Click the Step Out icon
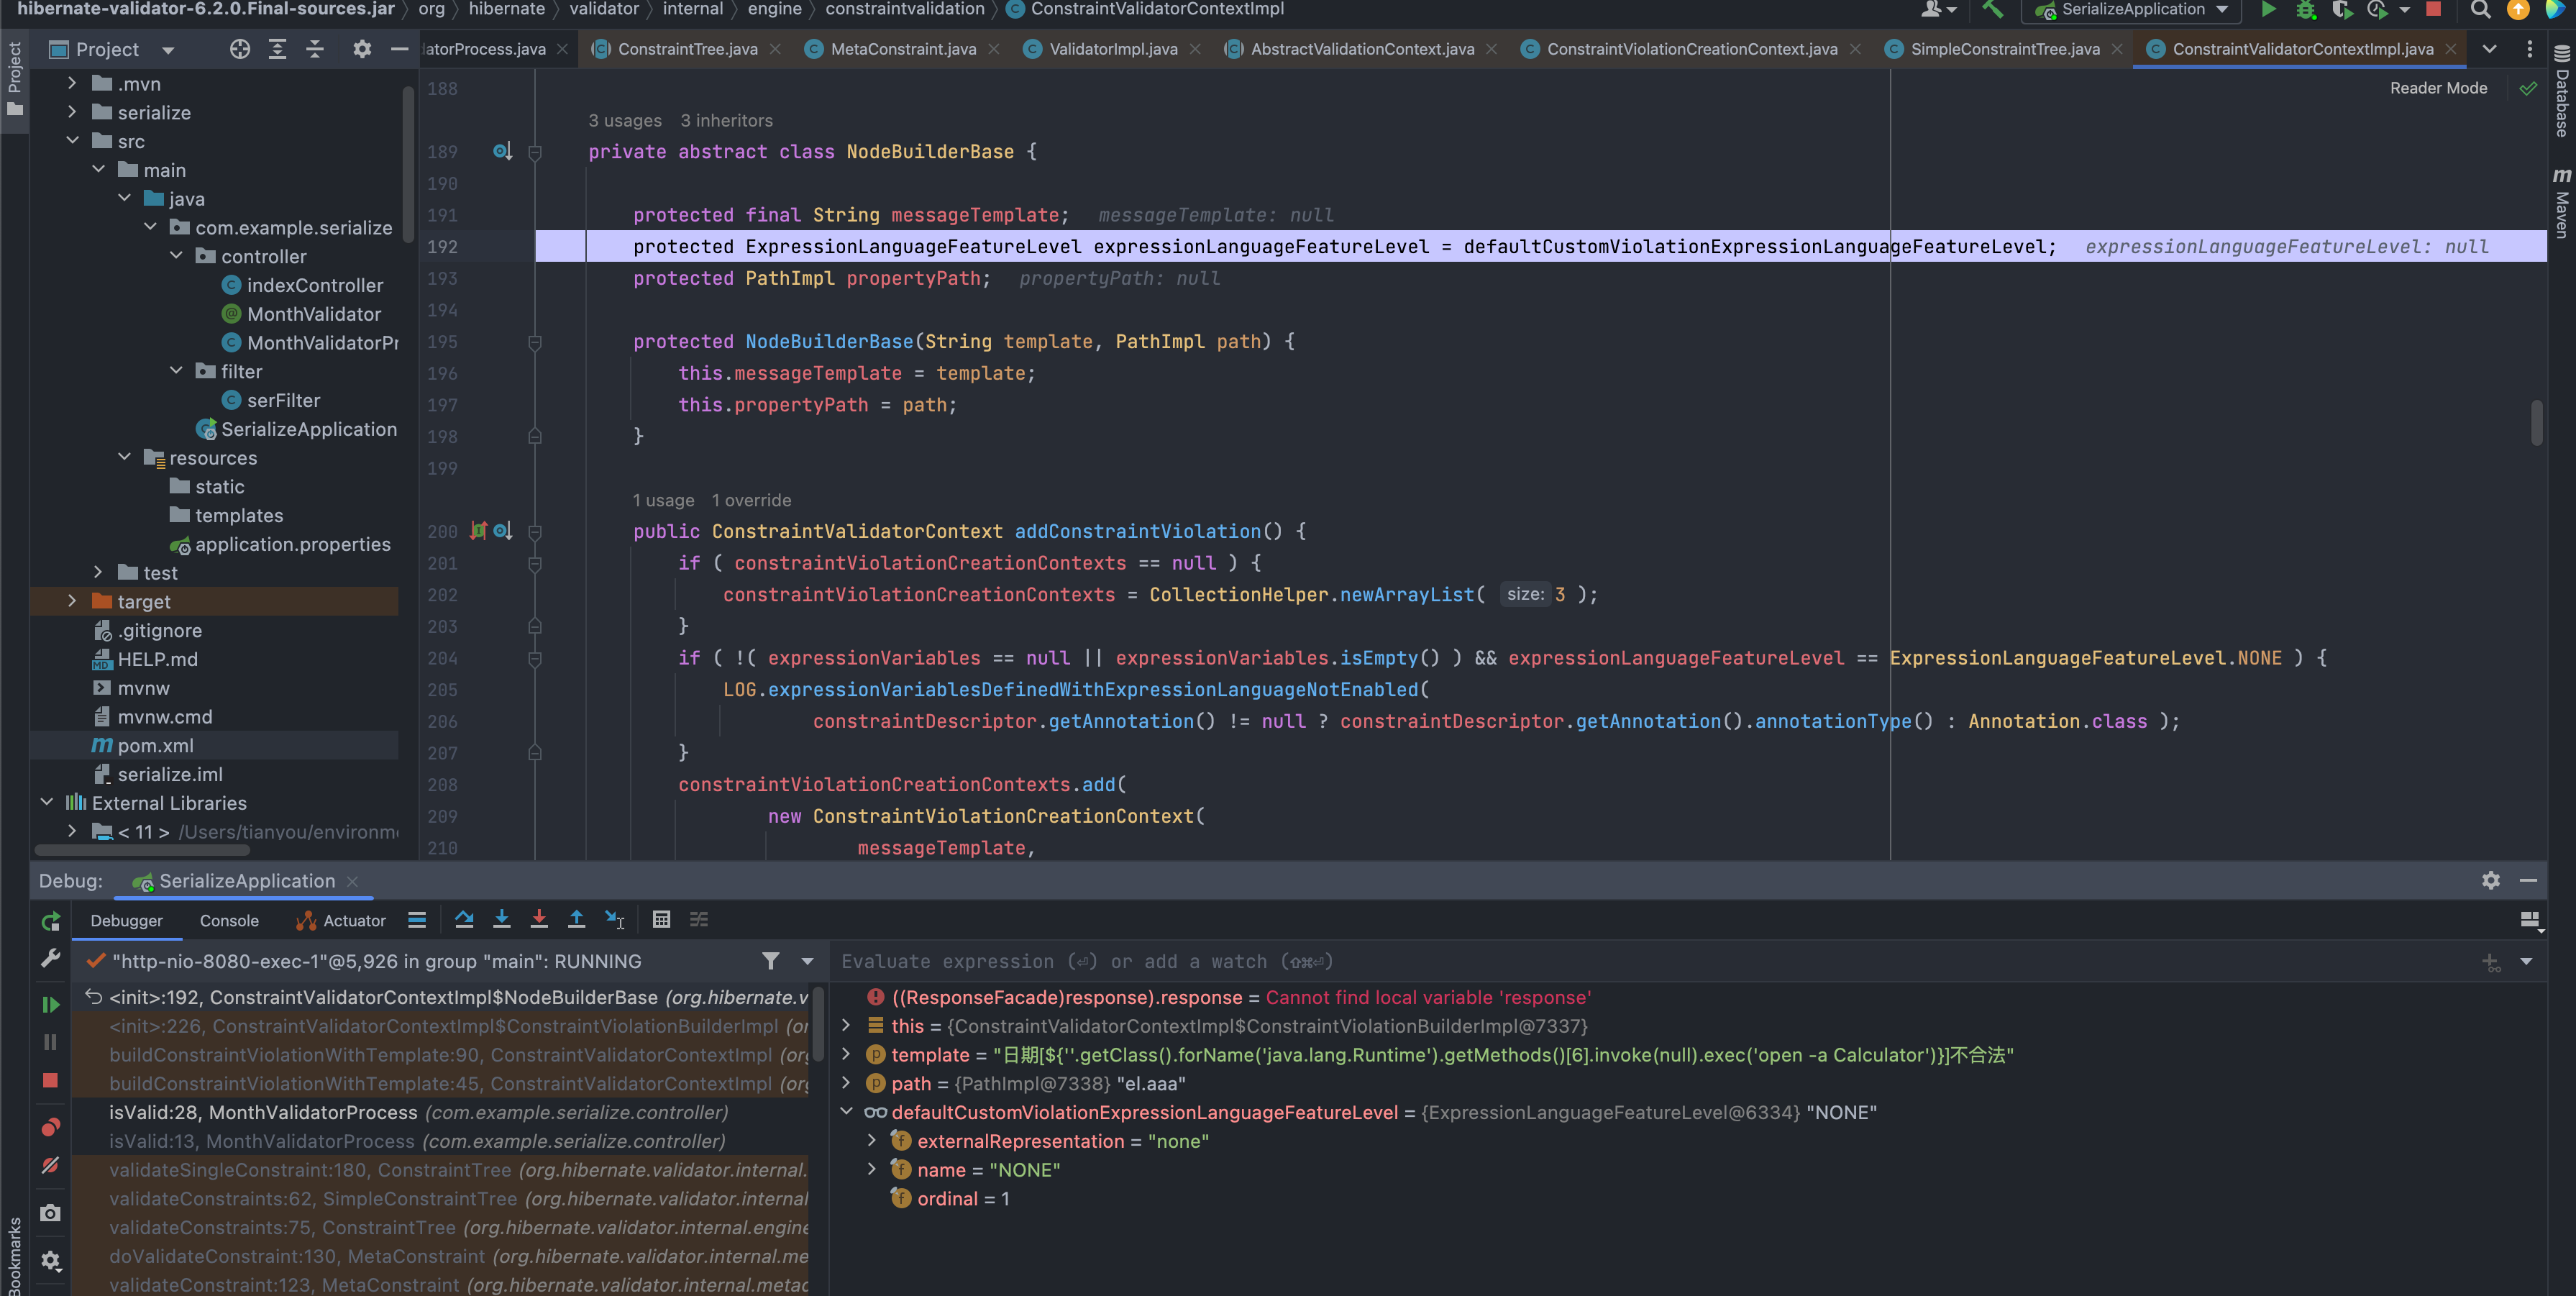 click(x=577, y=920)
